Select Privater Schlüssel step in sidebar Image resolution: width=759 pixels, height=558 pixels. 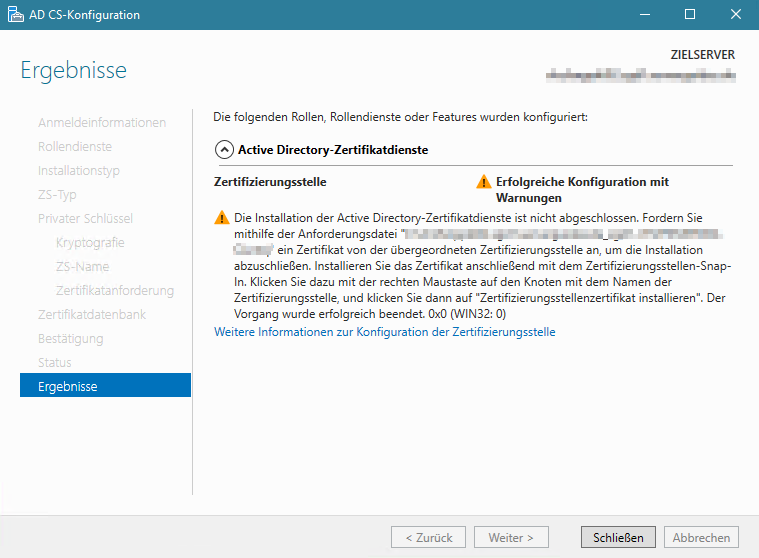point(85,219)
